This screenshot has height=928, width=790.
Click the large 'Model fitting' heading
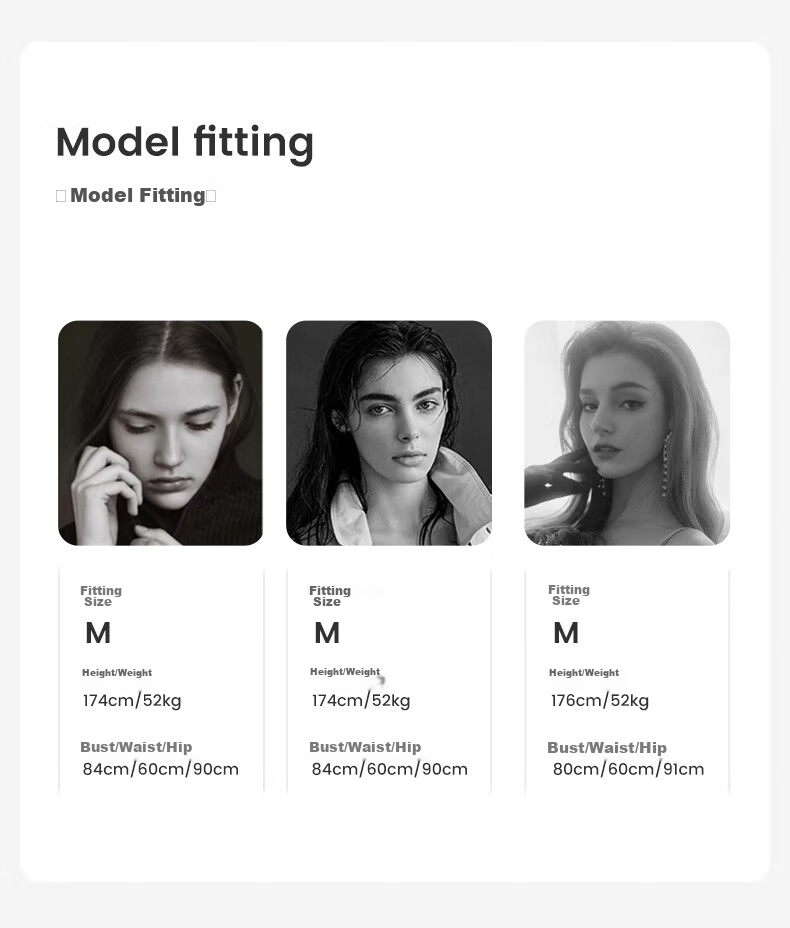[x=184, y=143]
